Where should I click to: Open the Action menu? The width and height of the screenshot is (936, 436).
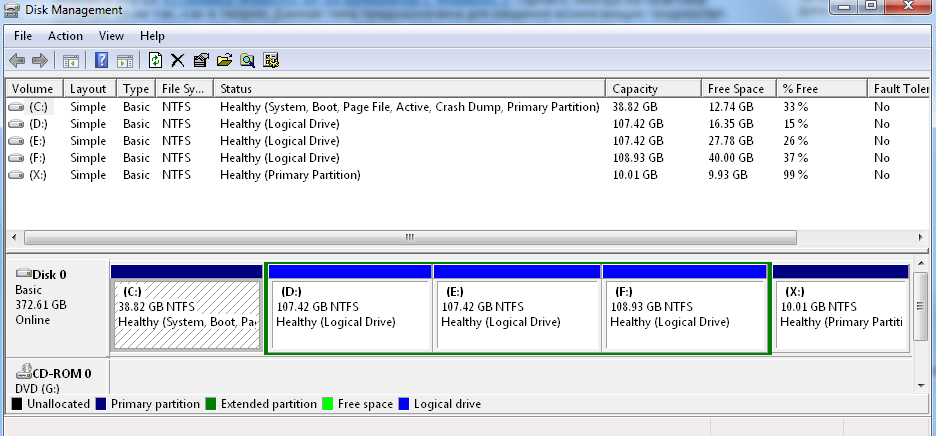click(65, 36)
